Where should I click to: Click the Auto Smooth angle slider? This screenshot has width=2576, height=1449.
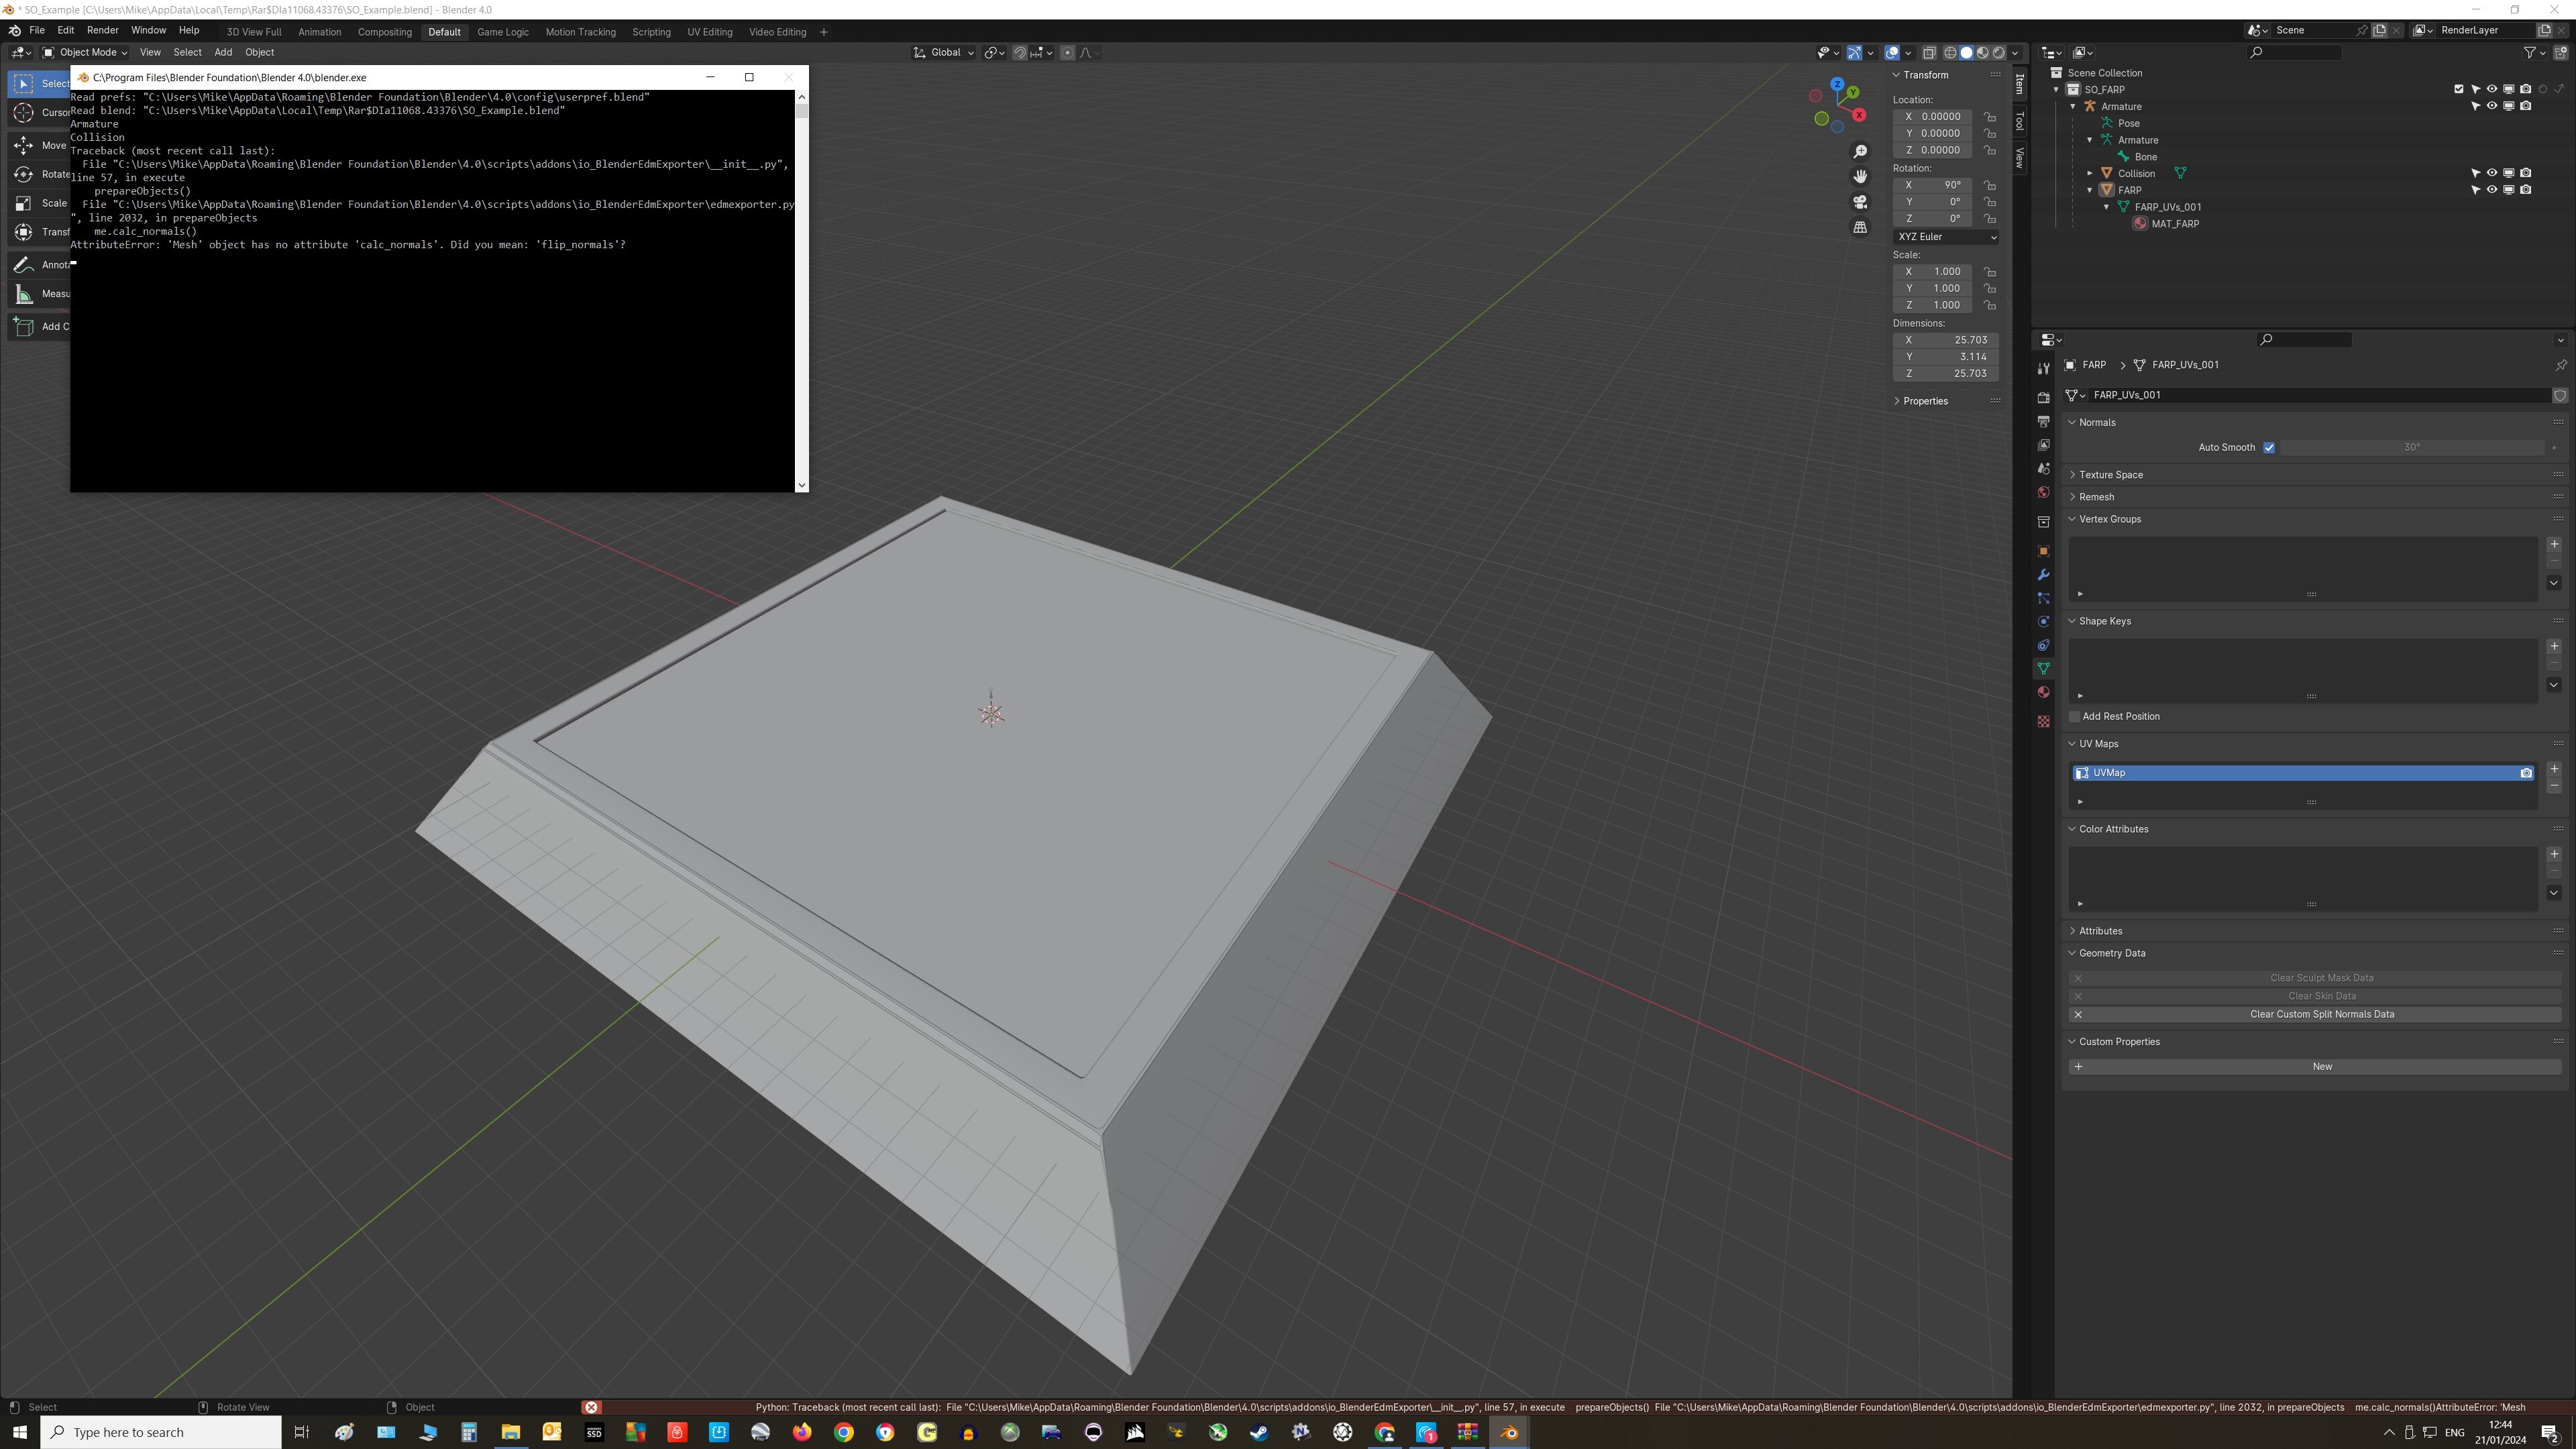(x=2413, y=448)
